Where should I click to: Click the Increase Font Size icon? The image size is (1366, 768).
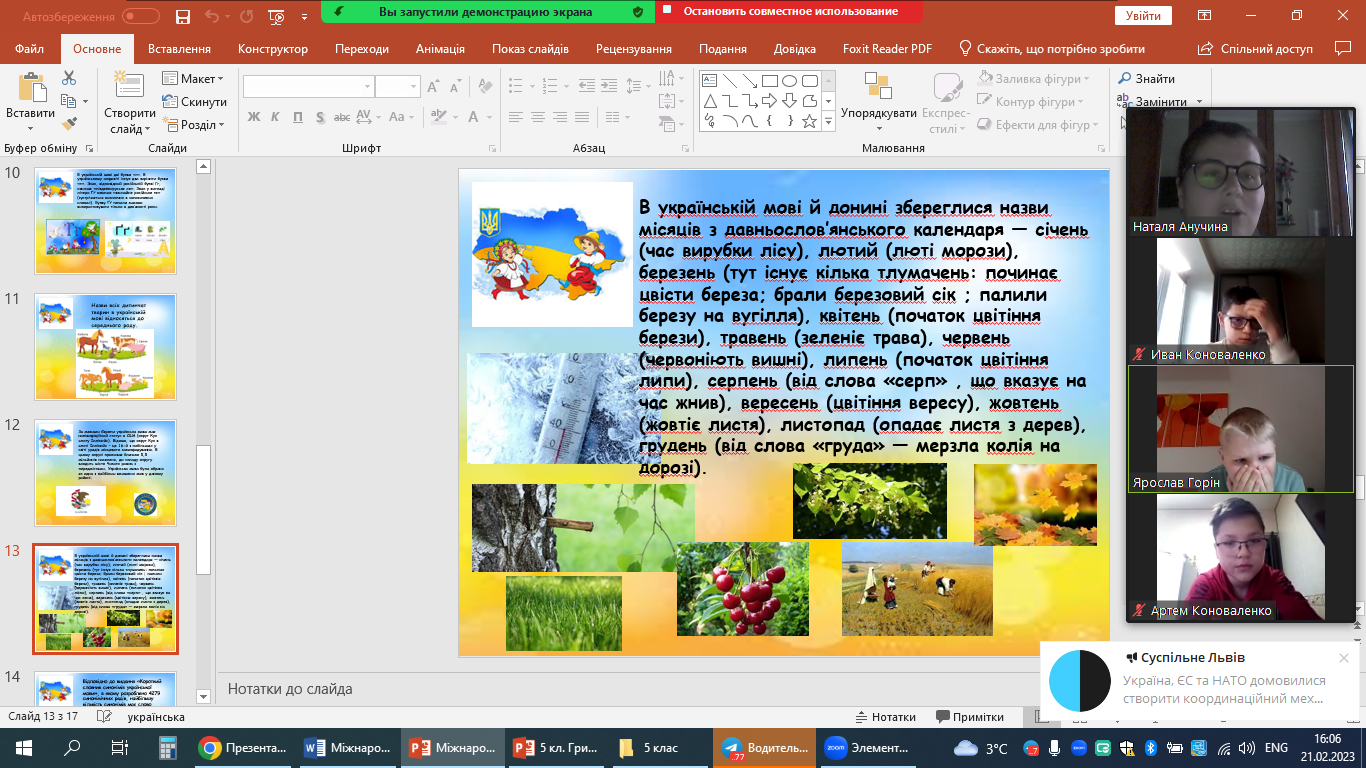[x=434, y=87]
